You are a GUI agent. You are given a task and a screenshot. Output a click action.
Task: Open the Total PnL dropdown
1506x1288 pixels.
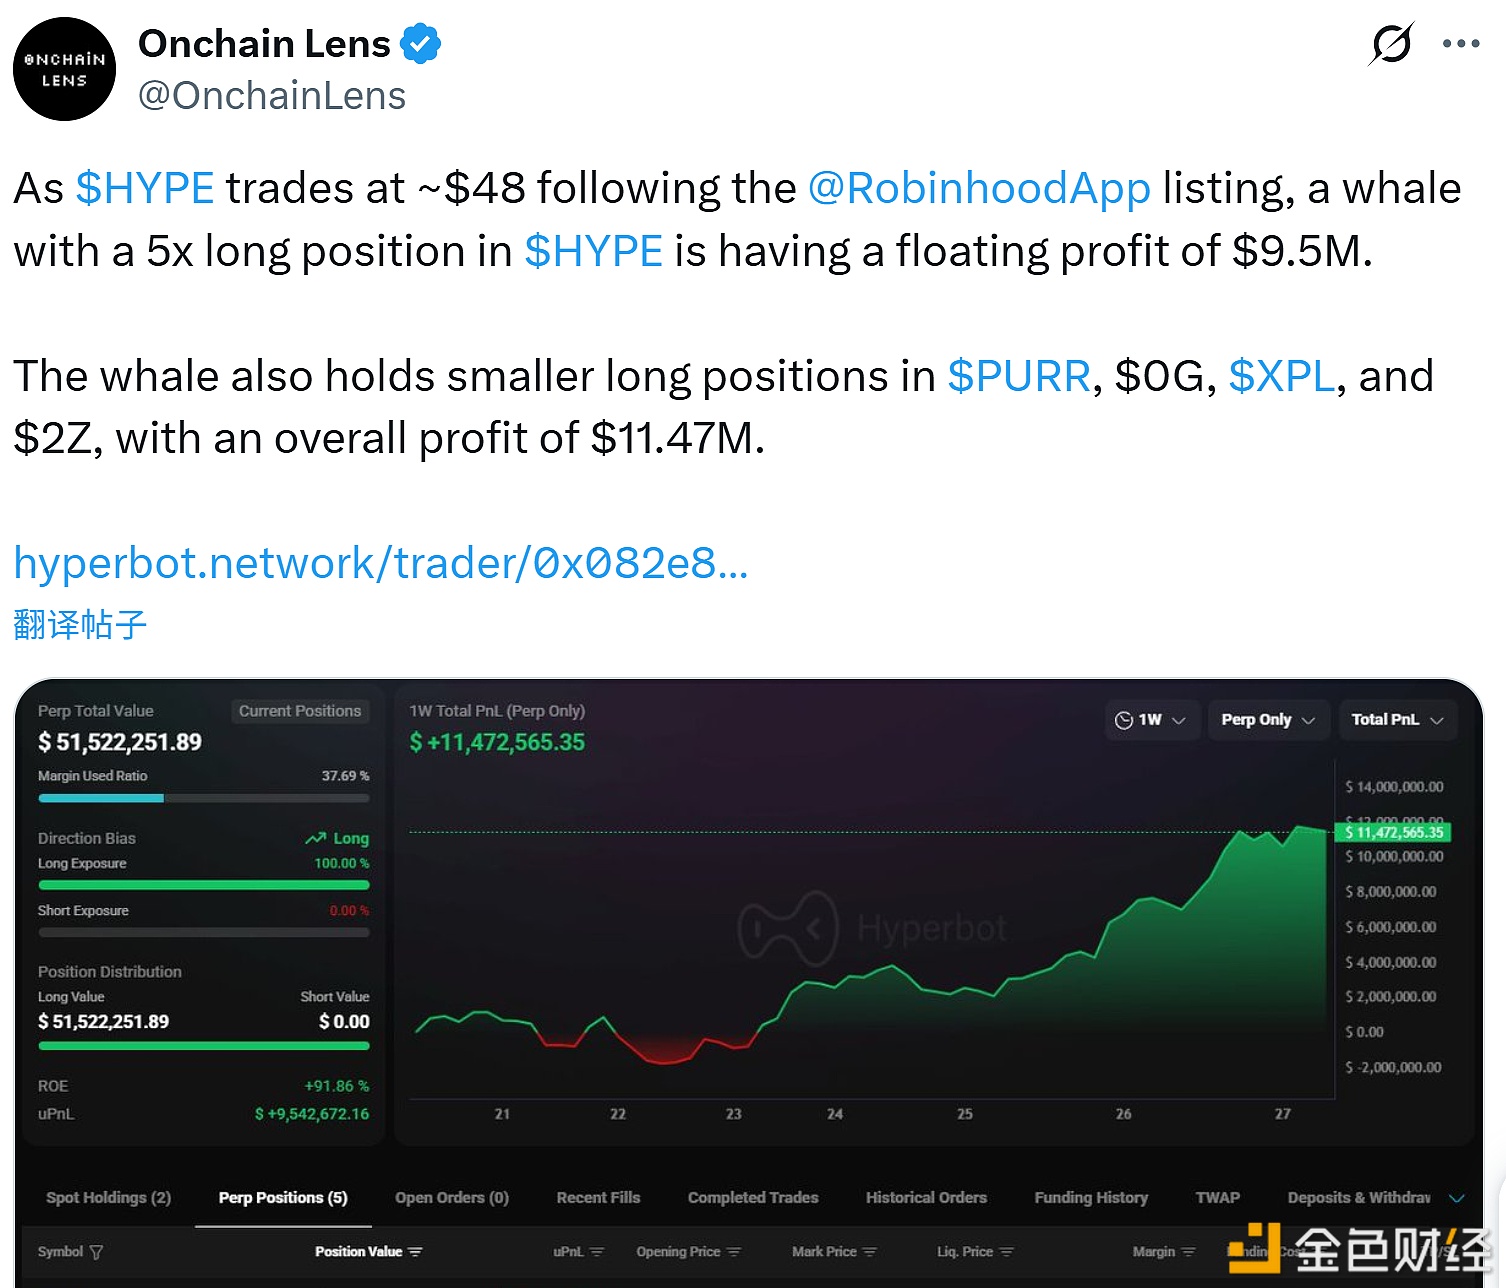1397,720
